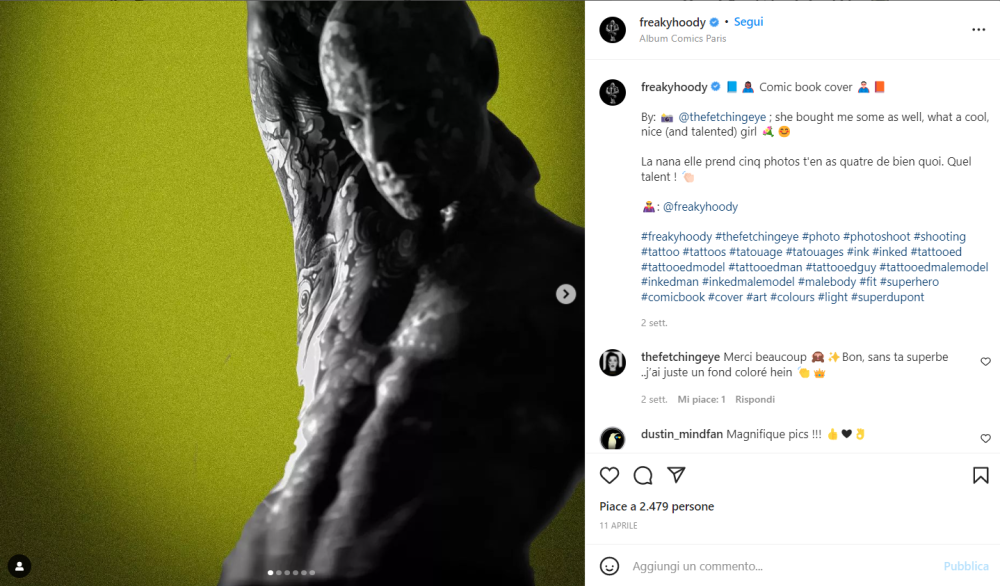Open the comment bubble icon
This screenshot has width=1000, height=586.
pos(643,475)
